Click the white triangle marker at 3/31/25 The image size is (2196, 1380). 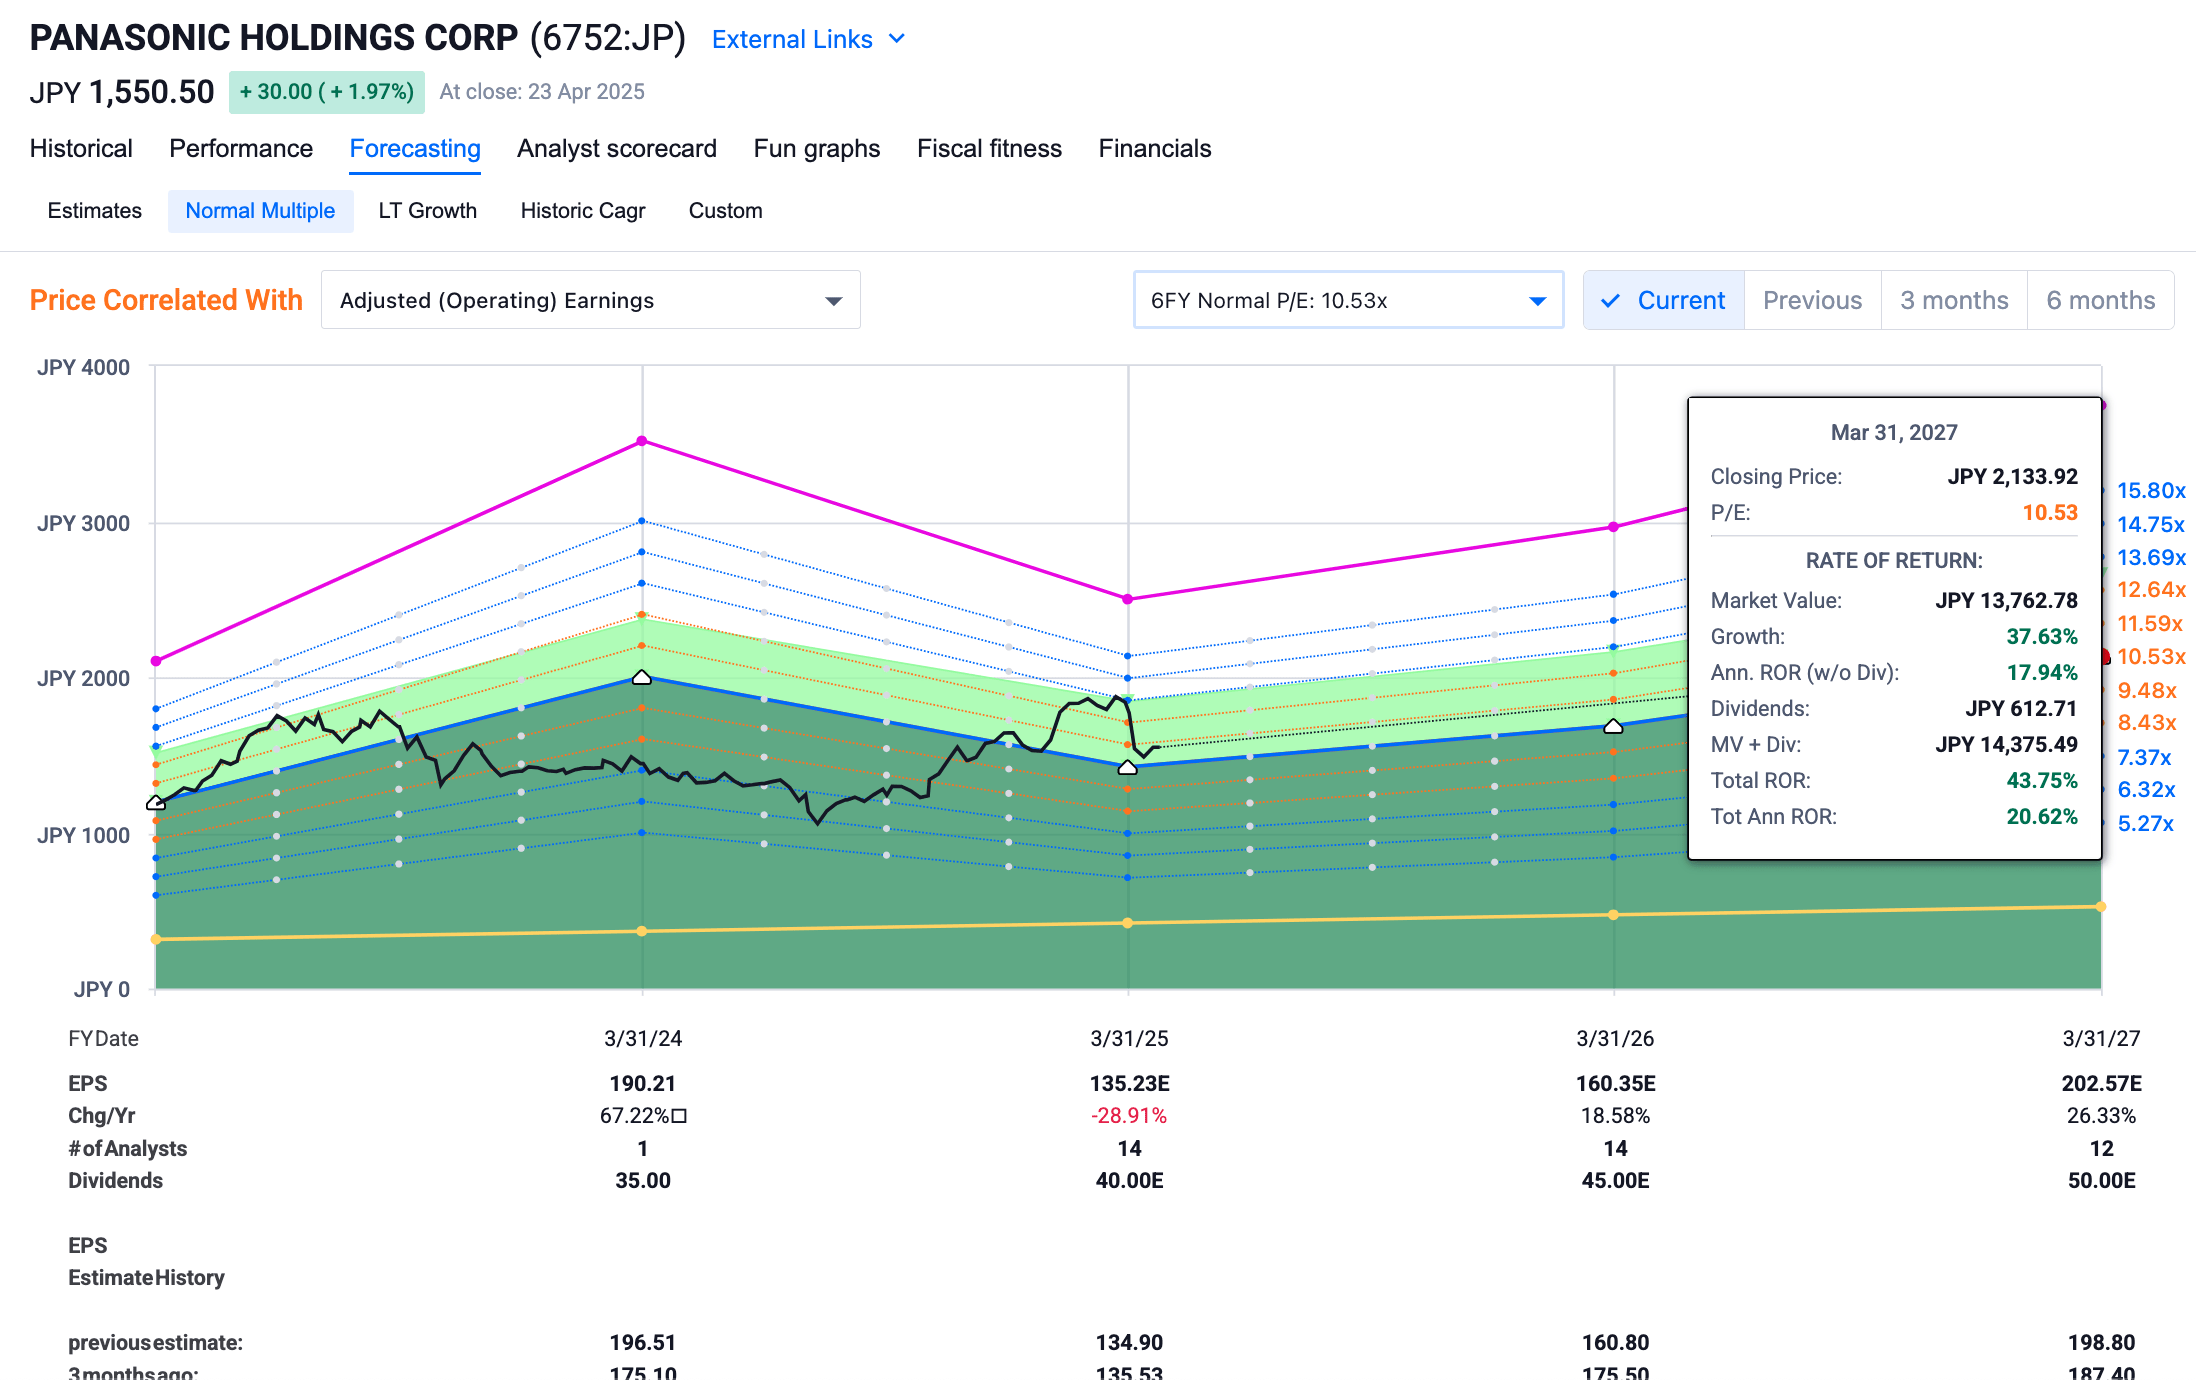click(1127, 768)
